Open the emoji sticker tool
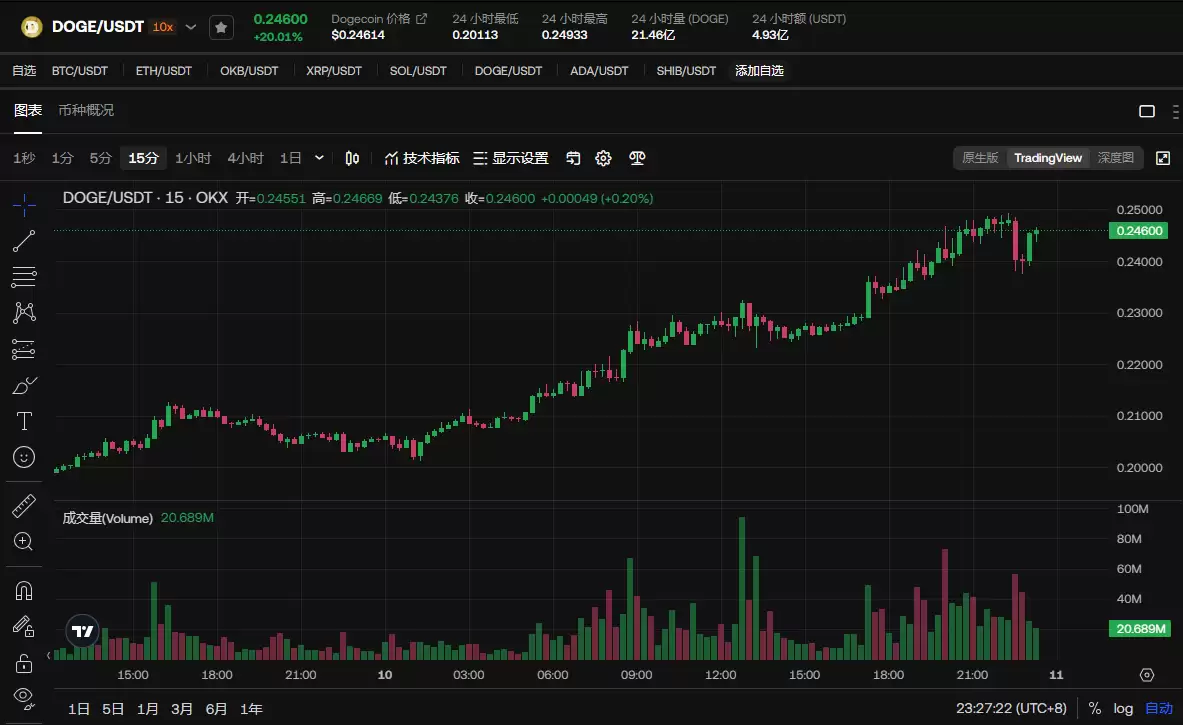The height and width of the screenshot is (725, 1183). click(x=23, y=457)
